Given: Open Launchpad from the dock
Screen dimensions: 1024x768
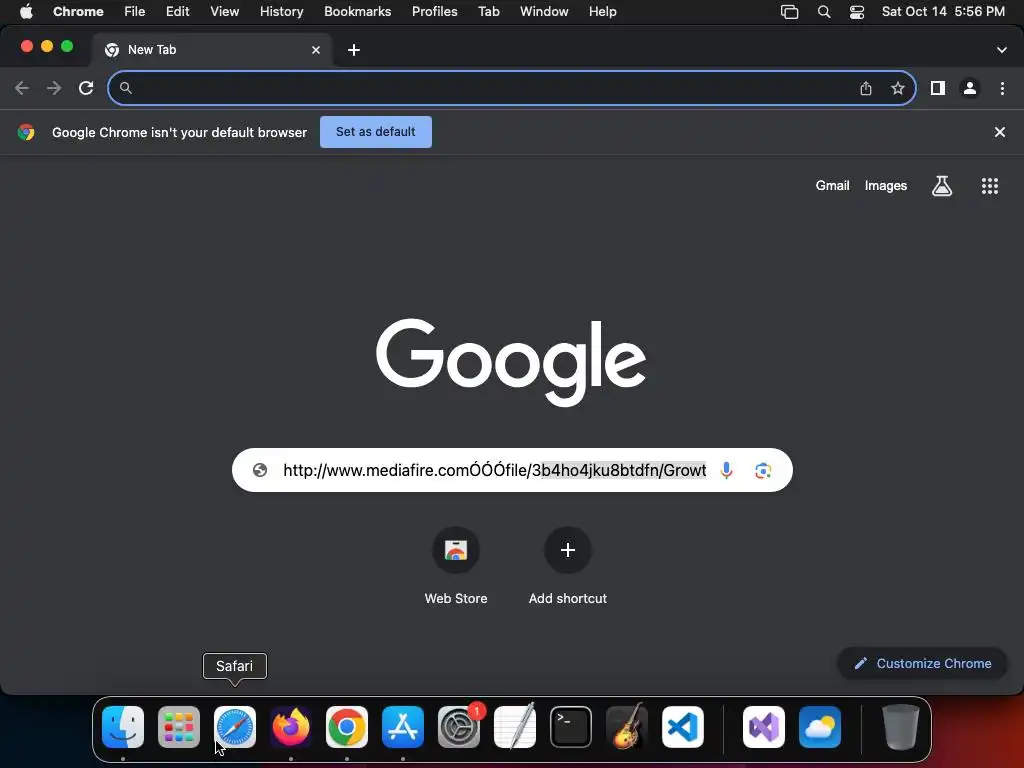Looking at the screenshot, I should click(x=179, y=727).
